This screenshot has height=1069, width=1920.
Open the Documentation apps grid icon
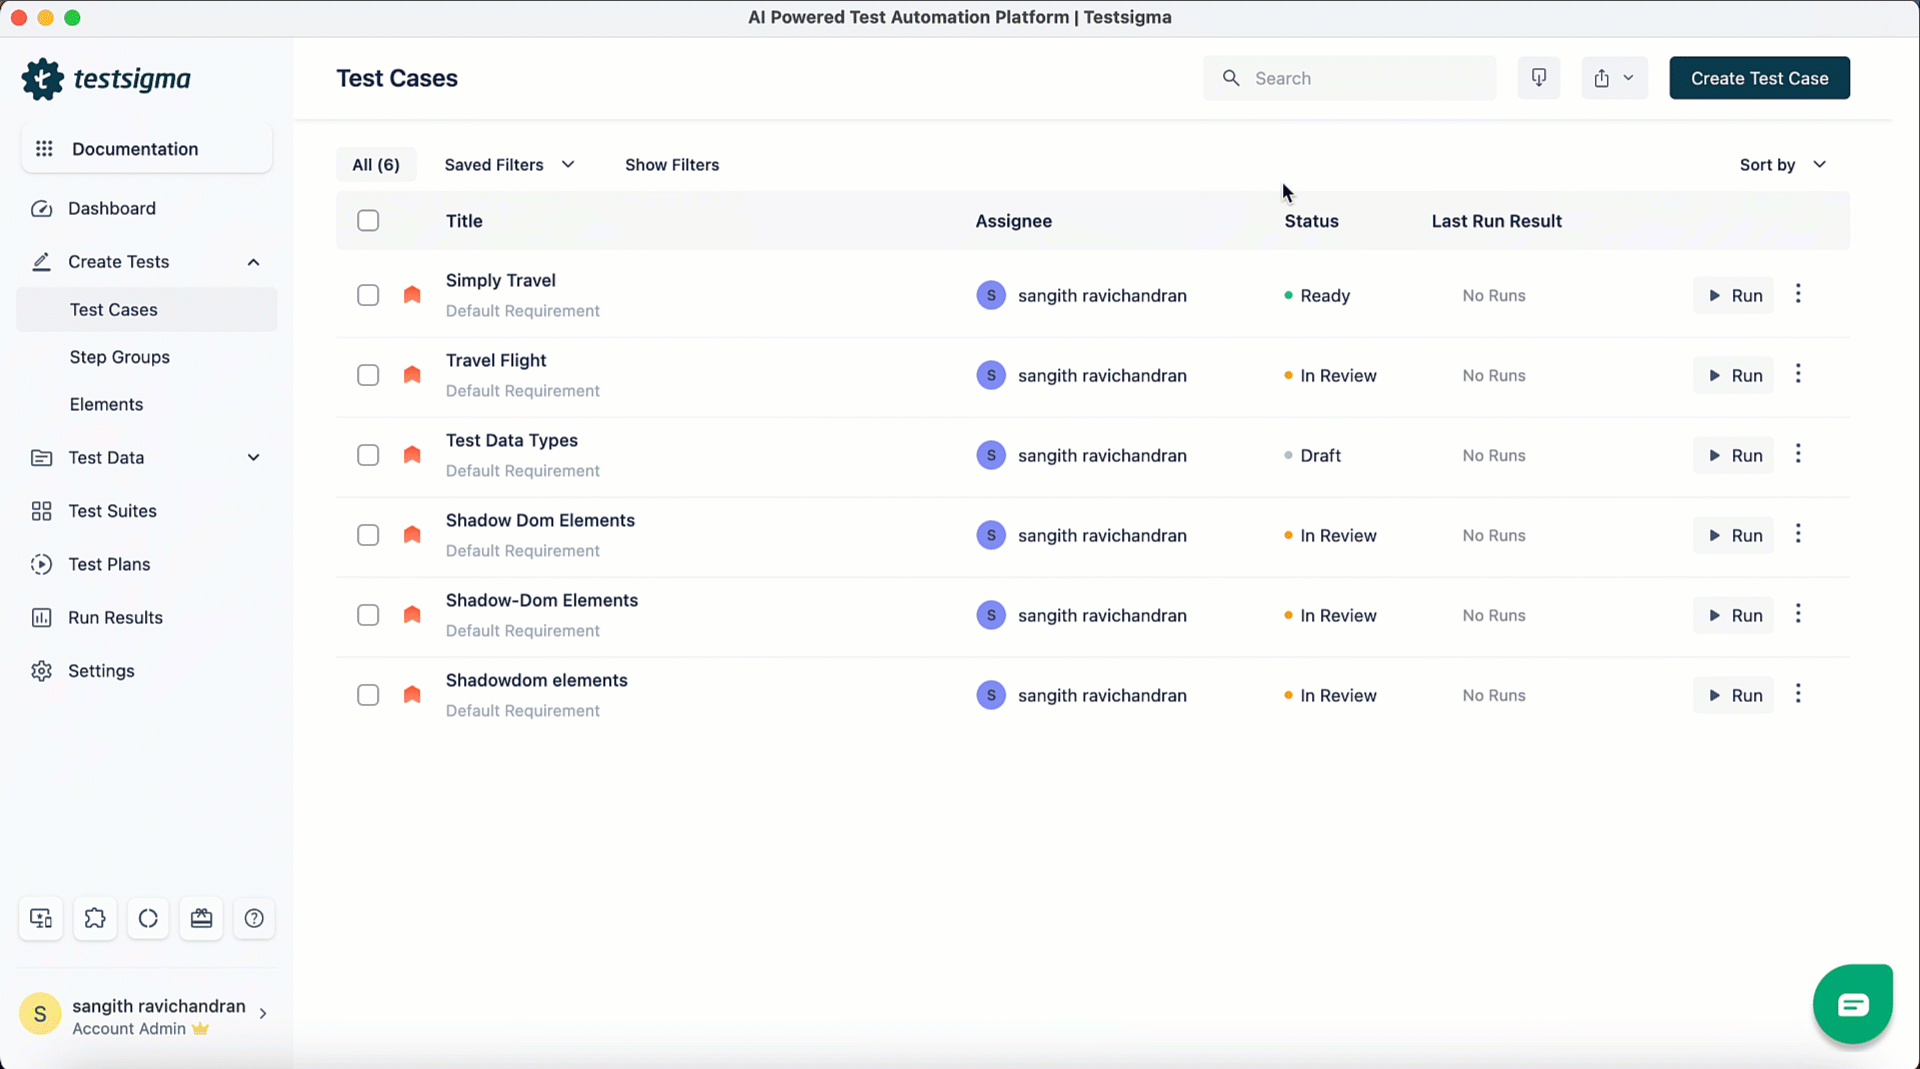click(44, 149)
